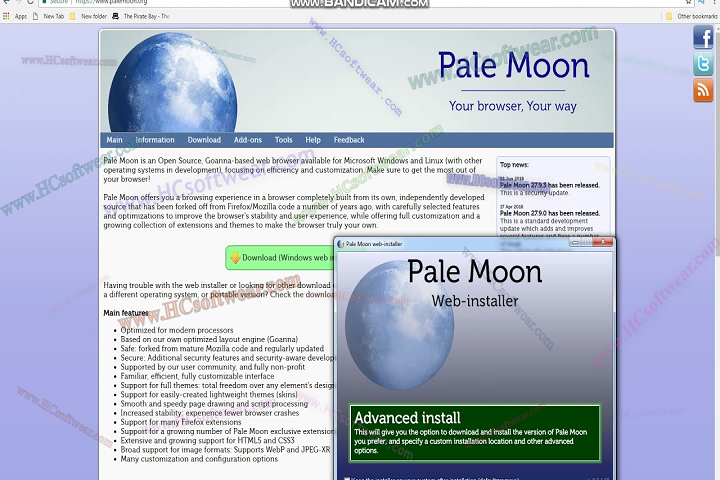720x480 pixels.
Task: Click the green Download (Windows web installer) button
Action: 281,257
